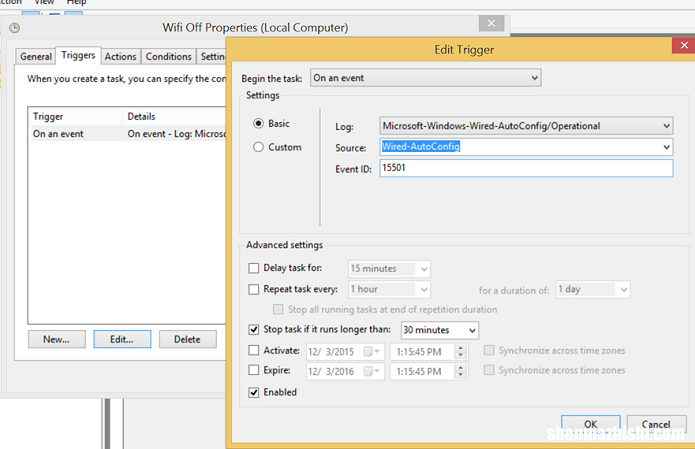Check Synchronize across time zones for Expire
Viewport: 695px width, 449px height.
coord(489,370)
